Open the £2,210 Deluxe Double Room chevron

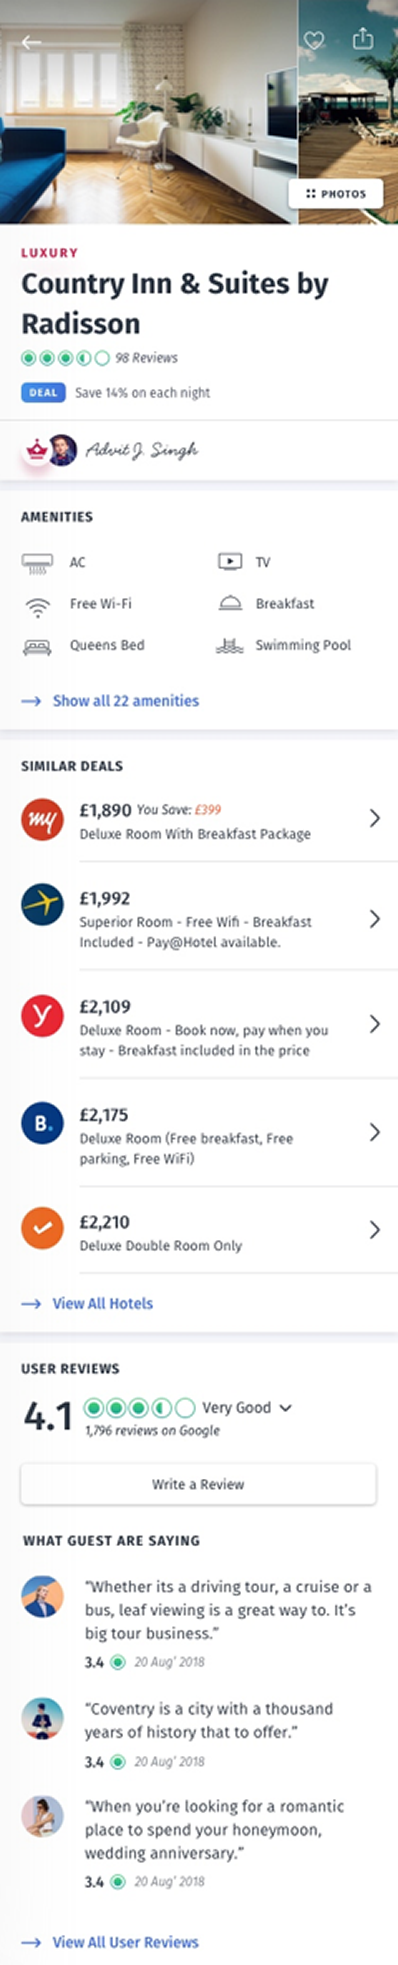pyautogui.click(x=375, y=1230)
